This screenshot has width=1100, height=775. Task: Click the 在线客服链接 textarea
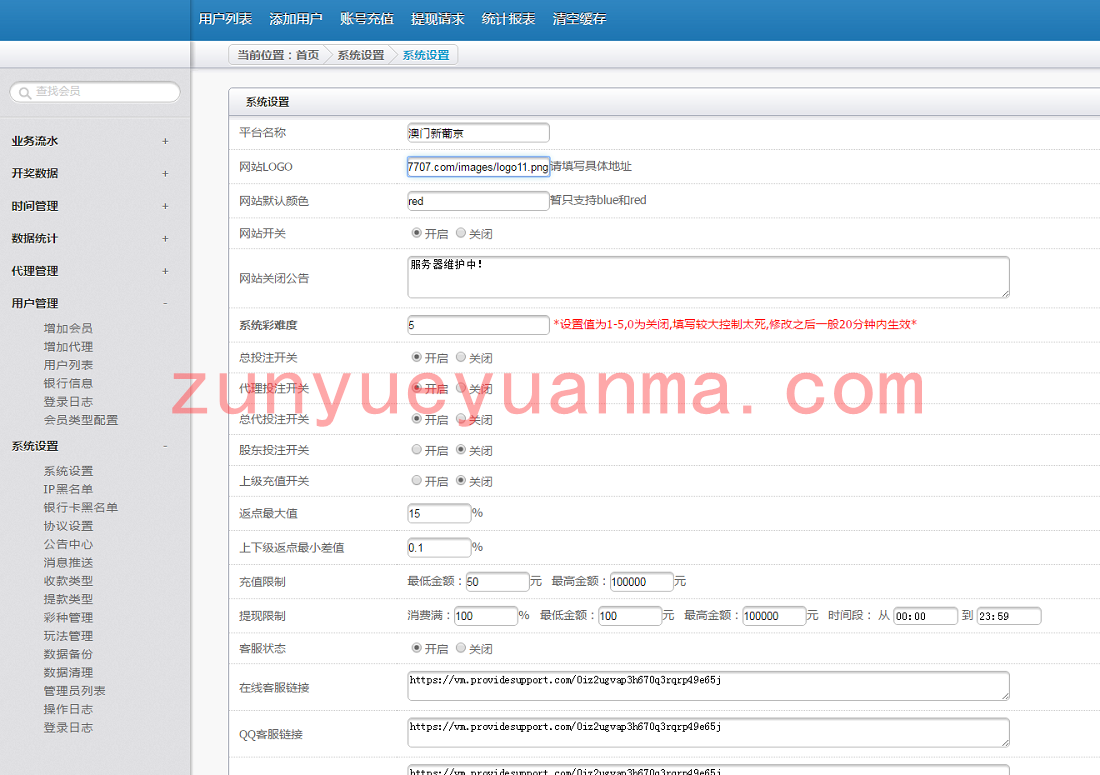[708, 686]
